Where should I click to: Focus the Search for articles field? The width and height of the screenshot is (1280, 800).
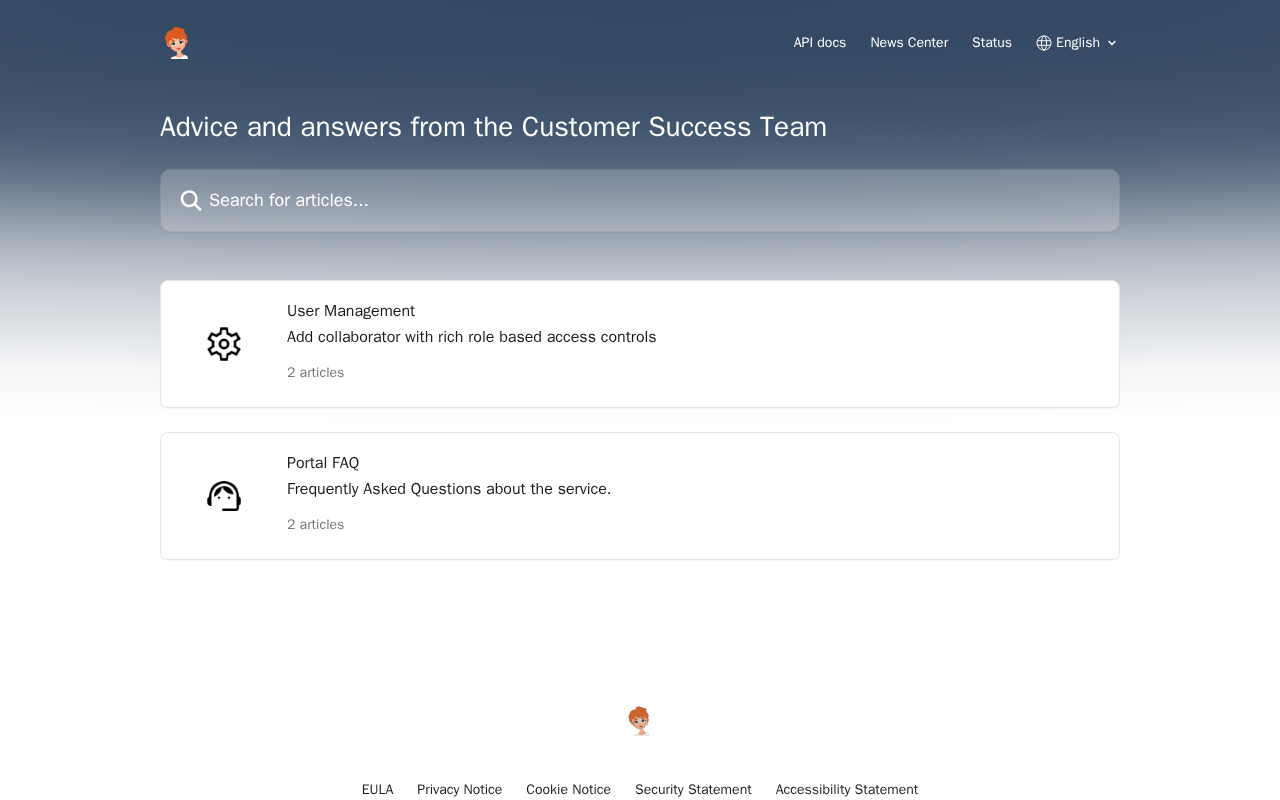pyautogui.click(x=640, y=201)
